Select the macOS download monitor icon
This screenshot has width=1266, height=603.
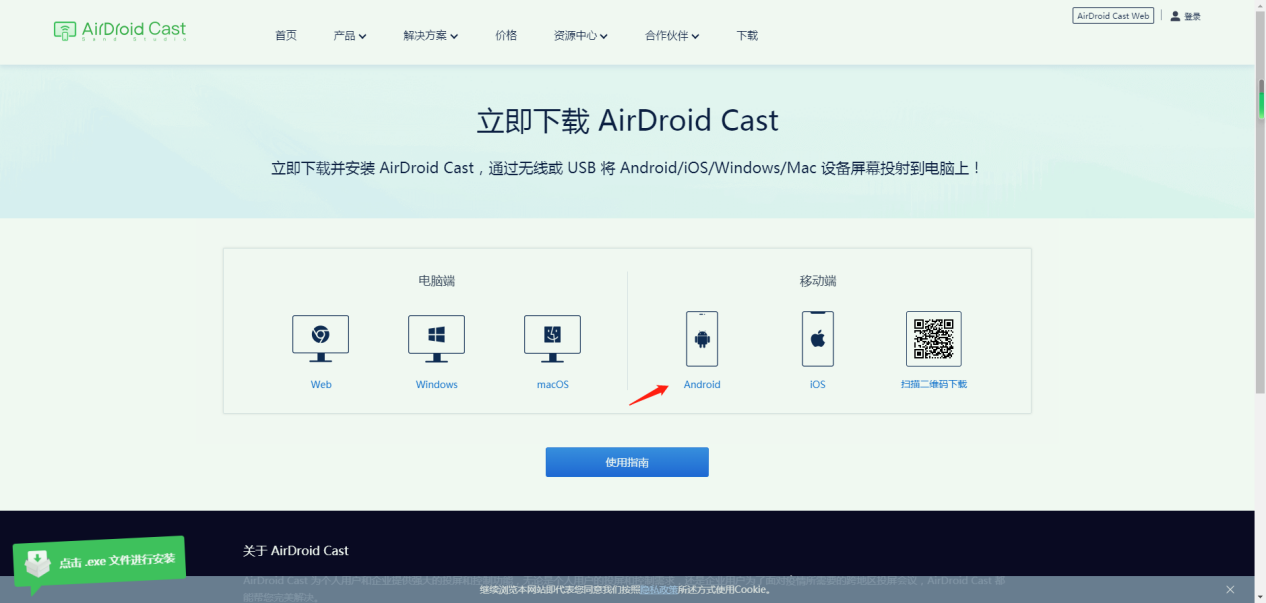click(x=552, y=340)
